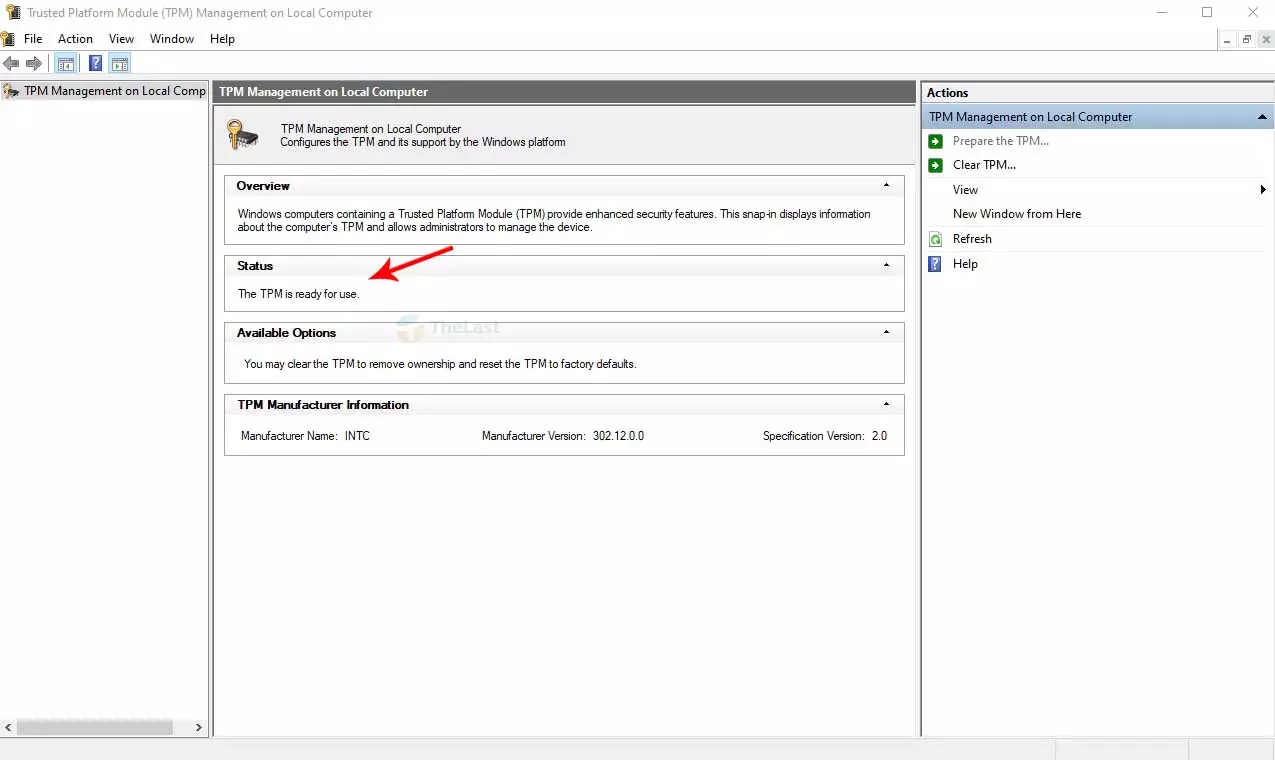Click the Status section heading
Image resolution: width=1275 pixels, height=760 pixels.
(x=255, y=266)
